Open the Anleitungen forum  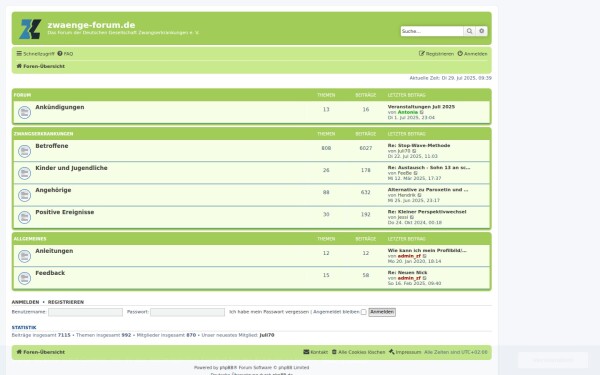(54, 251)
